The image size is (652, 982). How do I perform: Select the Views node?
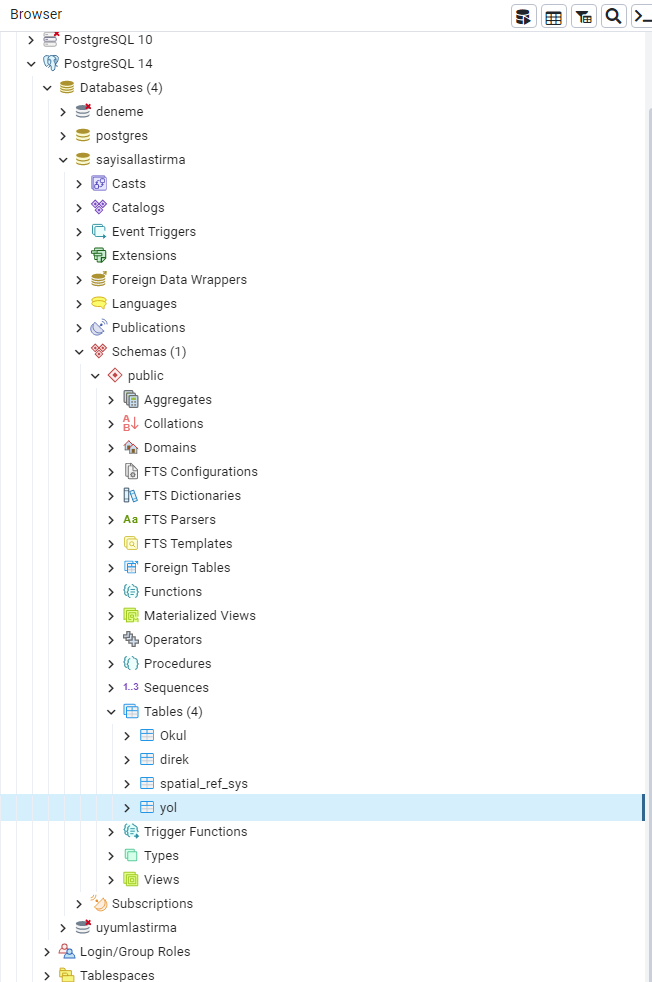(162, 880)
